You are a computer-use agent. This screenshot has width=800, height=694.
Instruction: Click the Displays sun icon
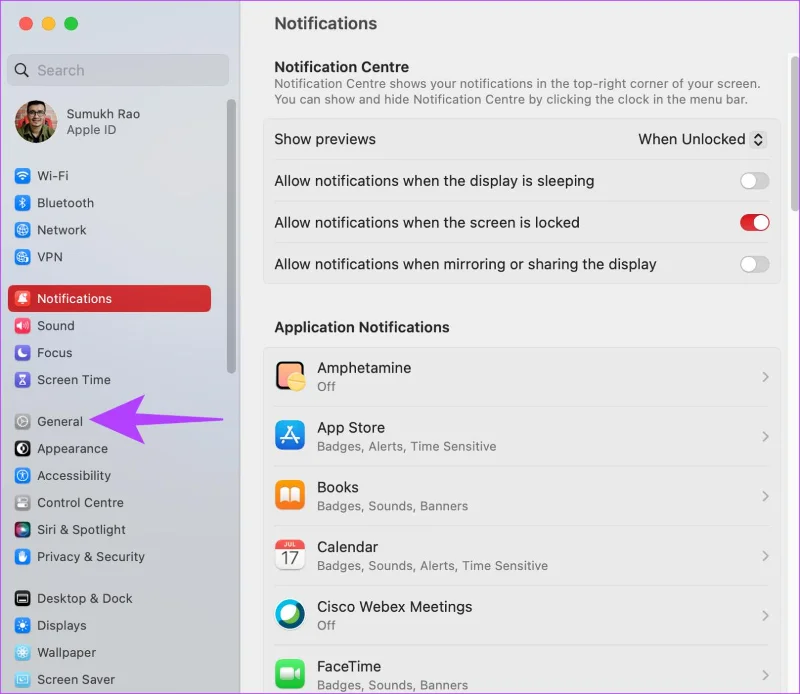click(22, 625)
